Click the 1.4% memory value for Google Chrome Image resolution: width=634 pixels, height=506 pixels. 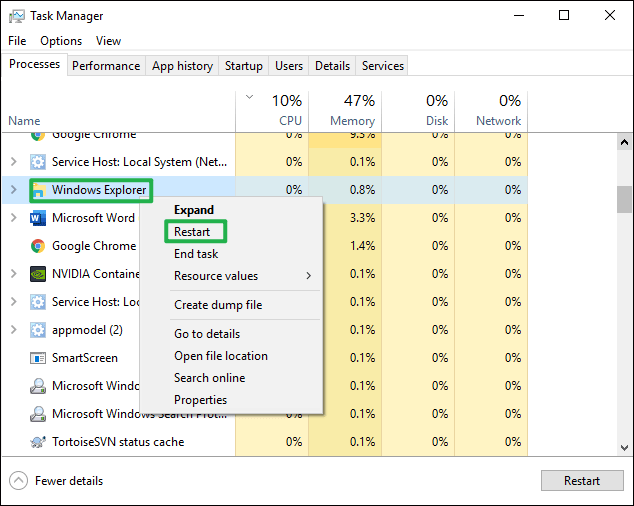362,246
